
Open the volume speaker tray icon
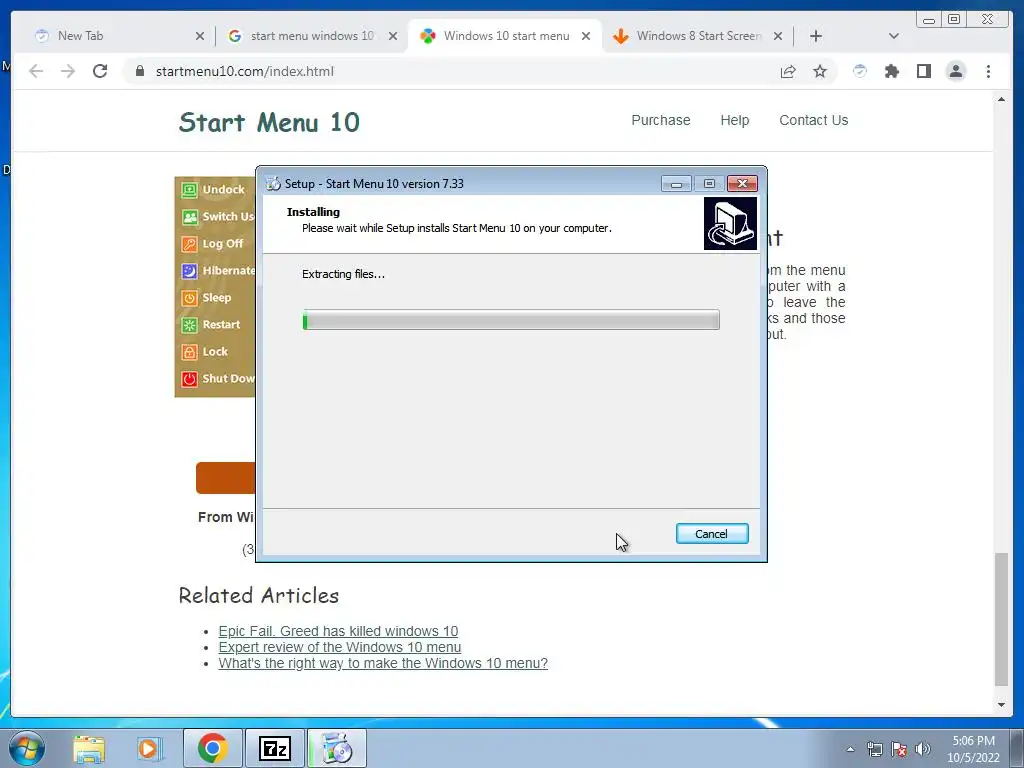coord(923,749)
